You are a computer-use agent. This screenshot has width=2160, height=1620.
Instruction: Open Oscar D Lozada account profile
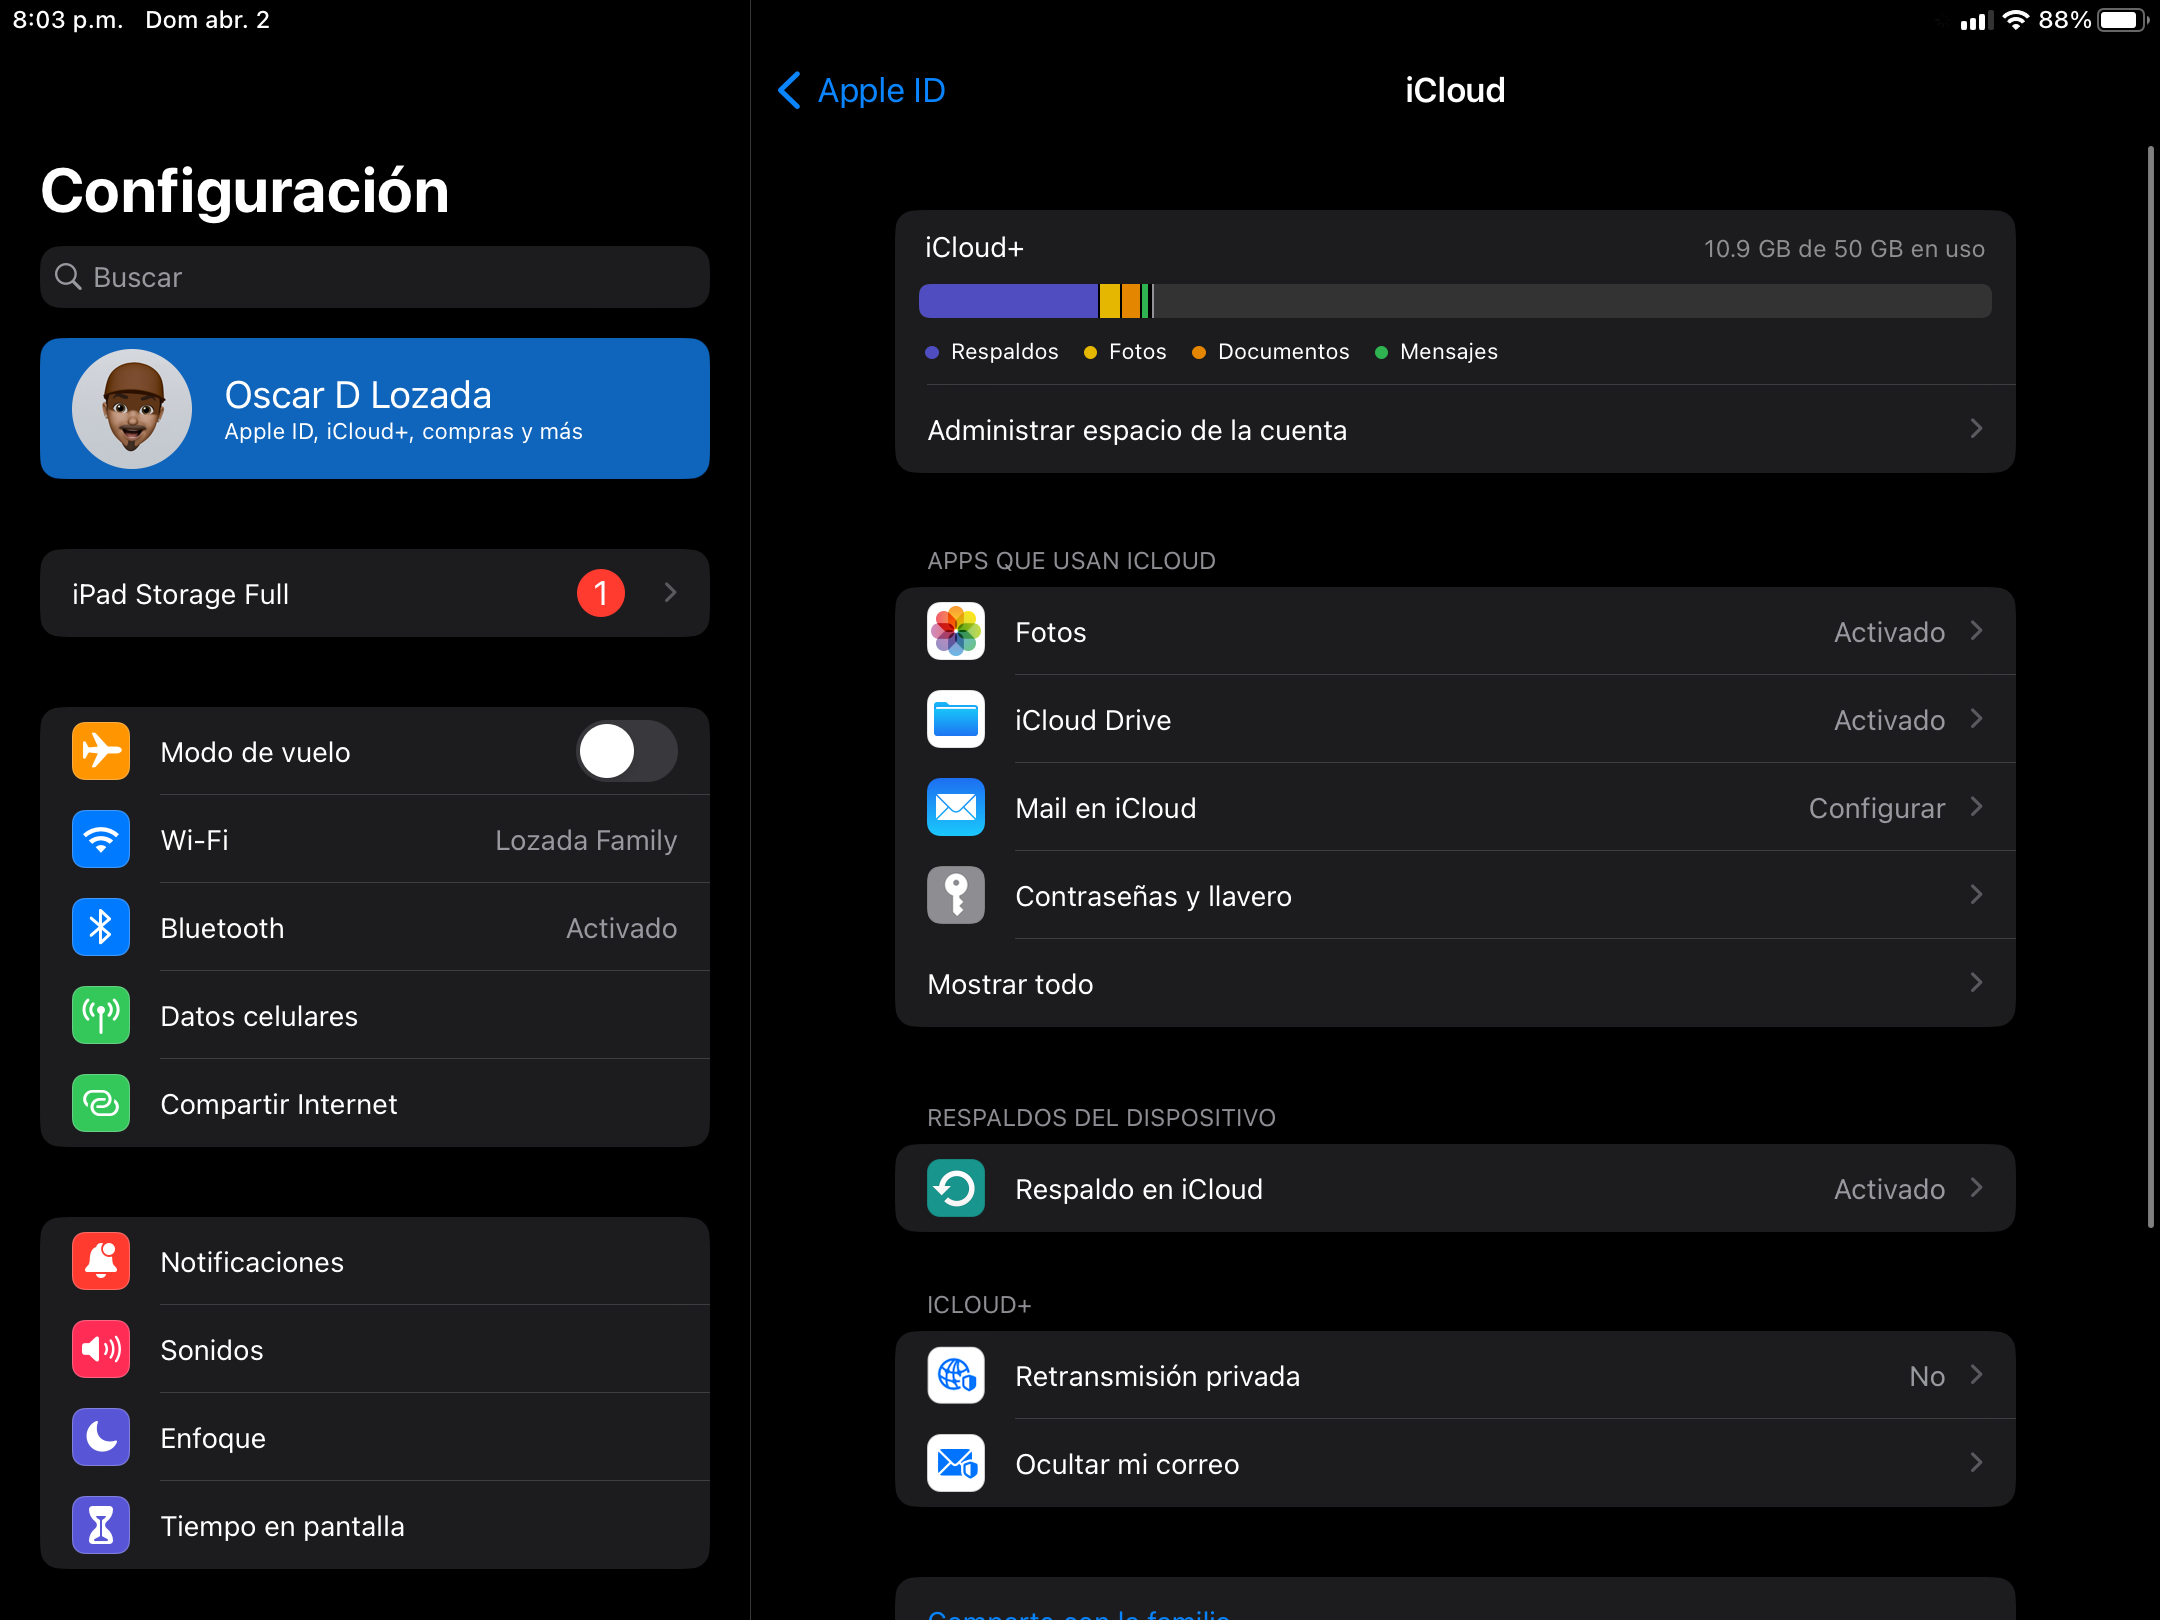click(375, 409)
